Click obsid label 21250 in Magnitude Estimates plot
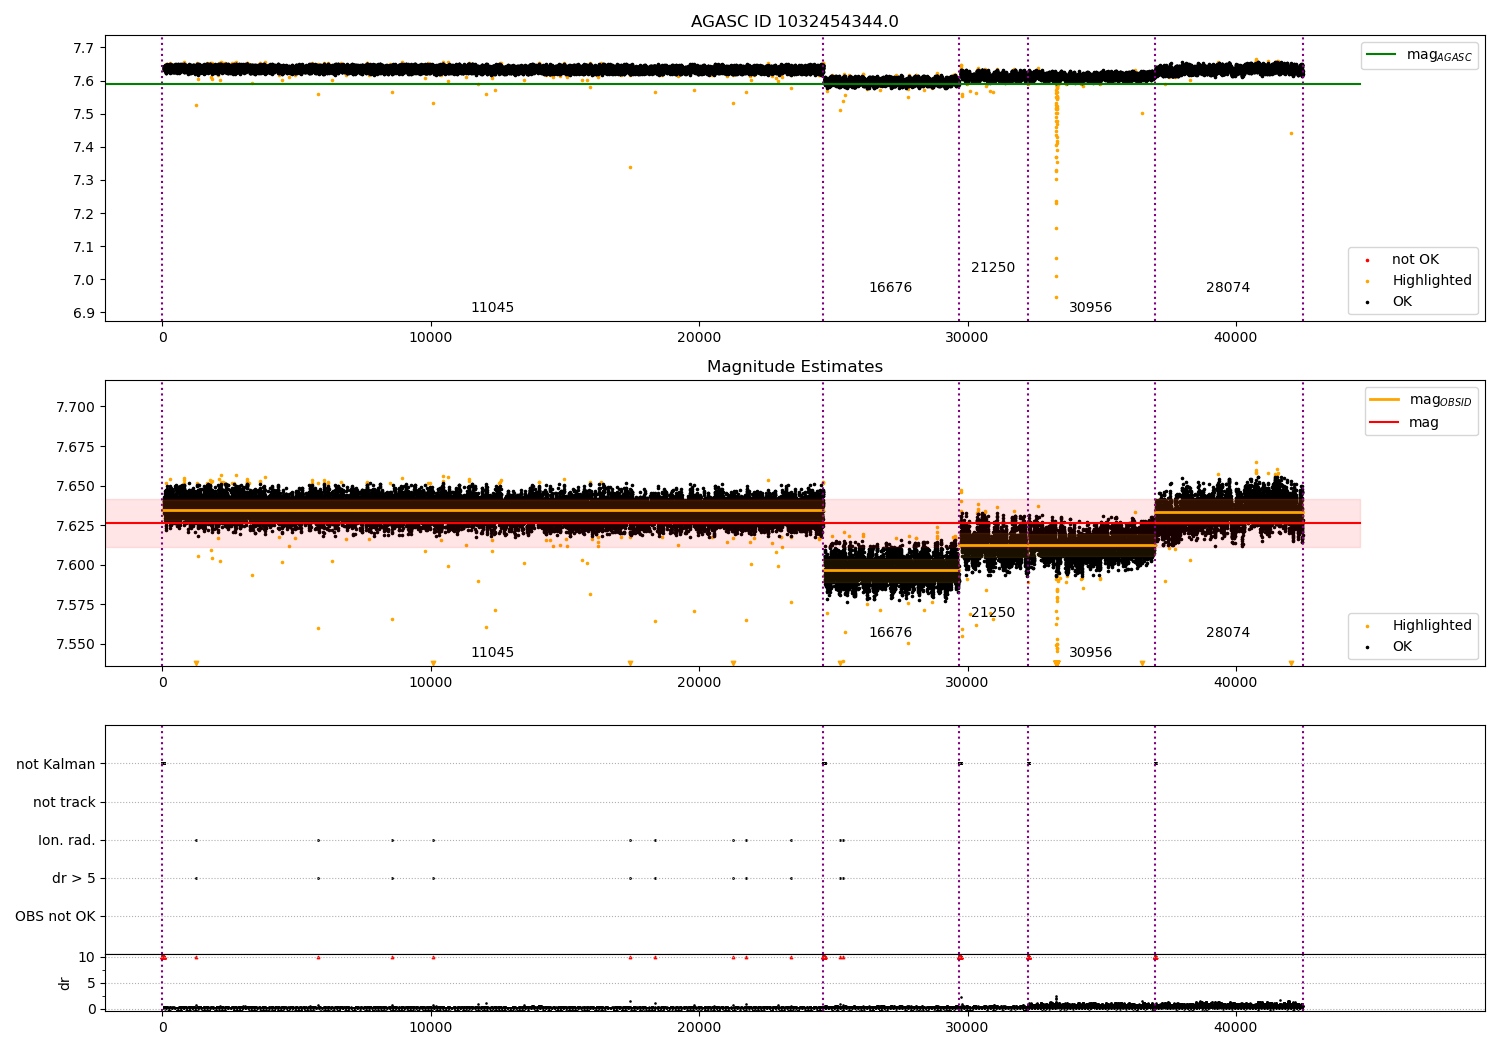 [993, 613]
